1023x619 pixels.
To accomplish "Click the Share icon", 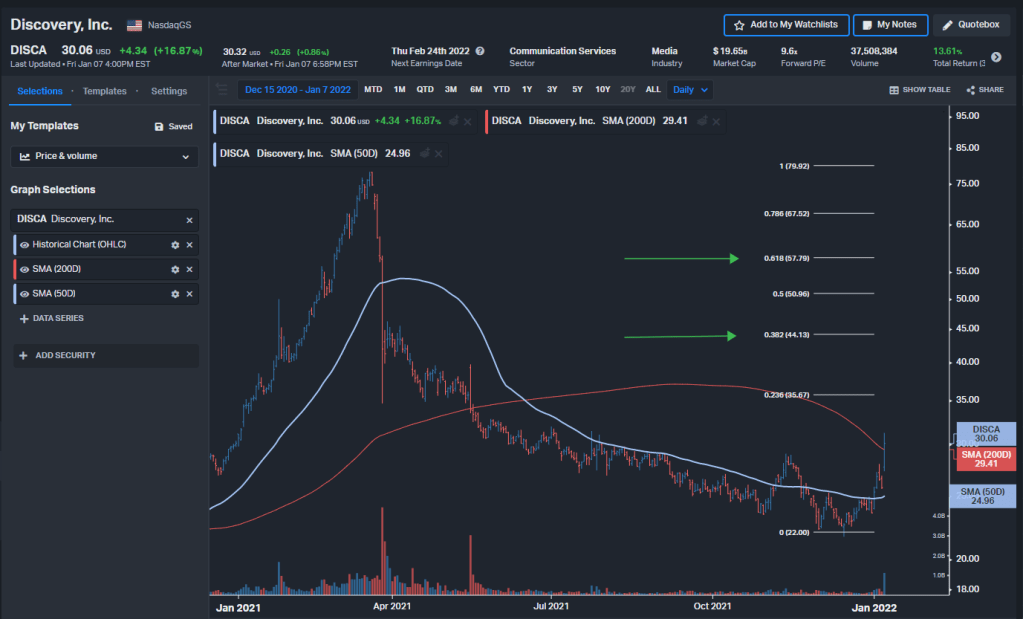I will [x=971, y=90].
